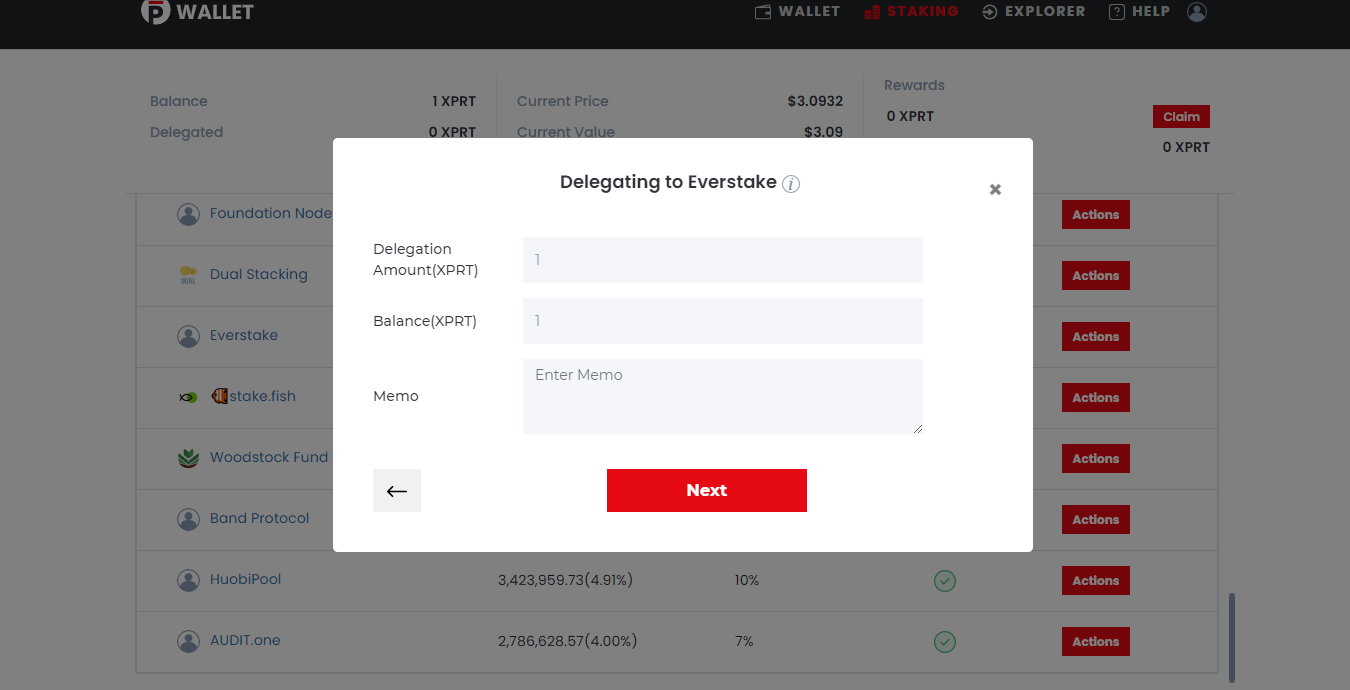The height and width of the screenshot is (690, 1350).
Task: Click the HuobiPool active status checkmark
Action: tap(945, 580)
